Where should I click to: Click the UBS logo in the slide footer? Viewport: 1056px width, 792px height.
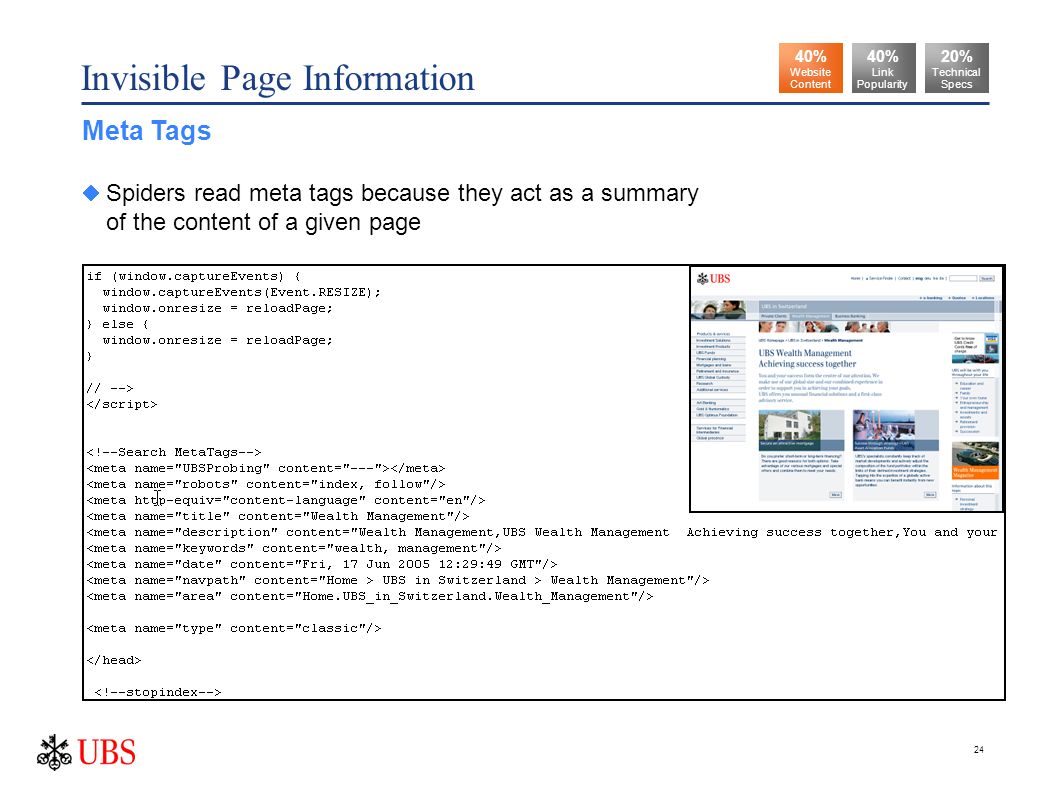tap(86, 752)
